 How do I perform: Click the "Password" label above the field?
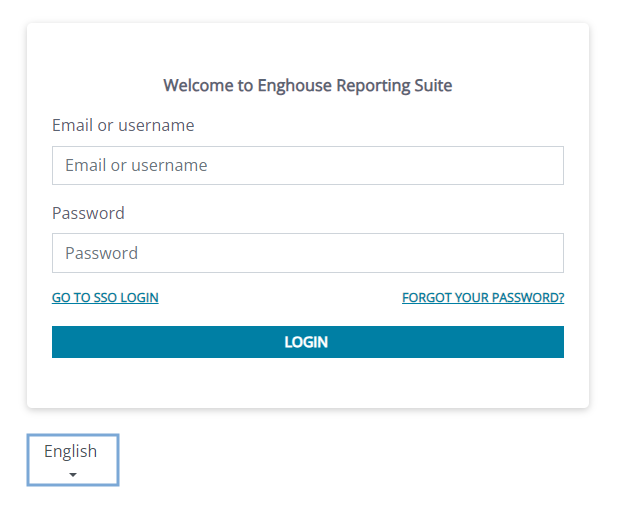[88, 213]
